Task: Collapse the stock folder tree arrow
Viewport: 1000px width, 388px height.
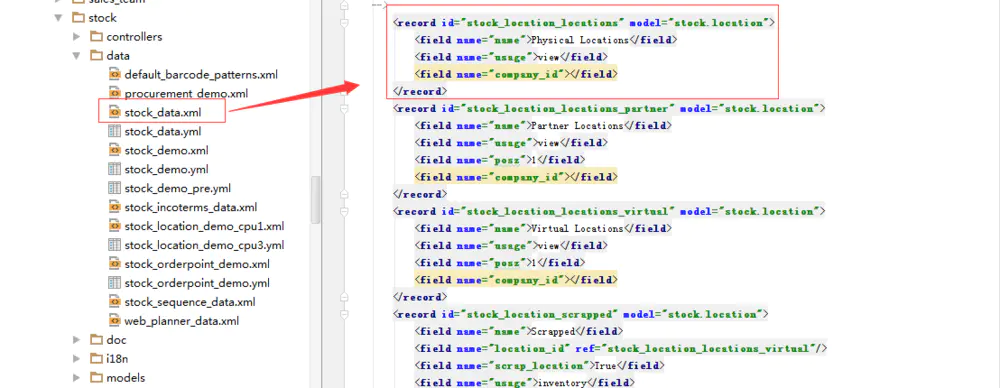Action: 59,18
